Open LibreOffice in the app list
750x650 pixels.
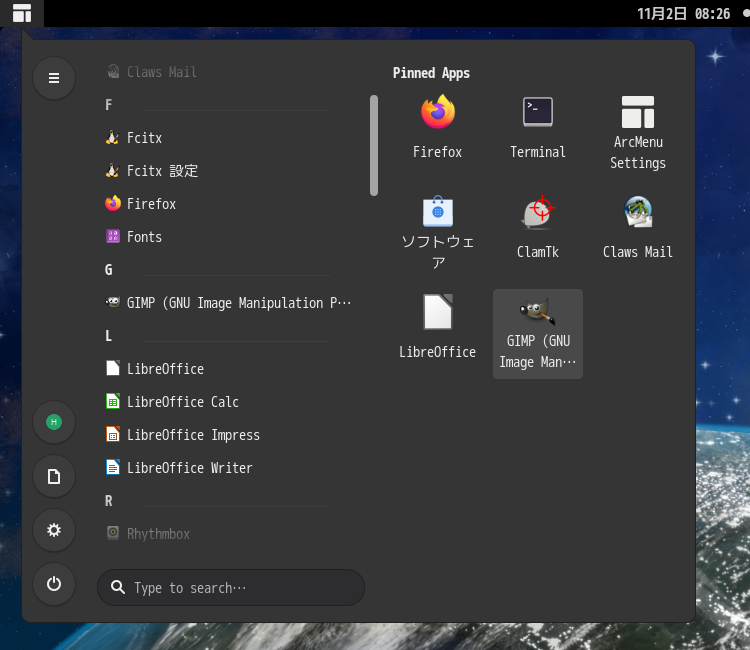point(230,369)
